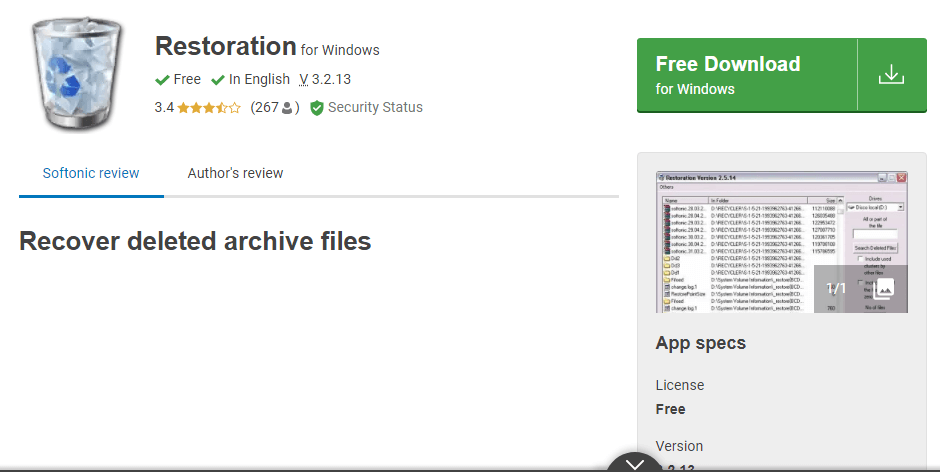Switch to the Author's review tab

pos(235,173)
